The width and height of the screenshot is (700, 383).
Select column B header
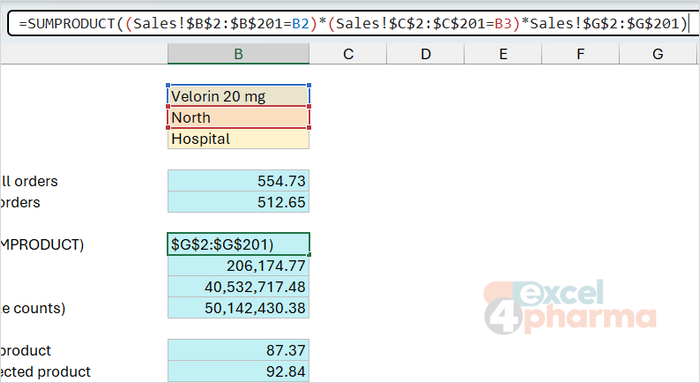[238, 54]
